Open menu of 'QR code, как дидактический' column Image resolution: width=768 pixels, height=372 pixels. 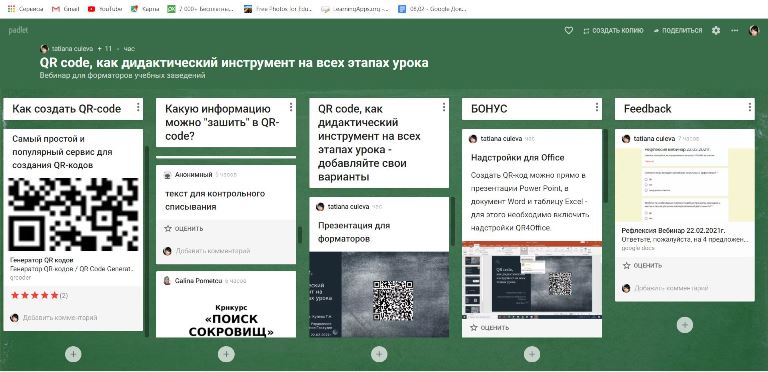point(444,107)
